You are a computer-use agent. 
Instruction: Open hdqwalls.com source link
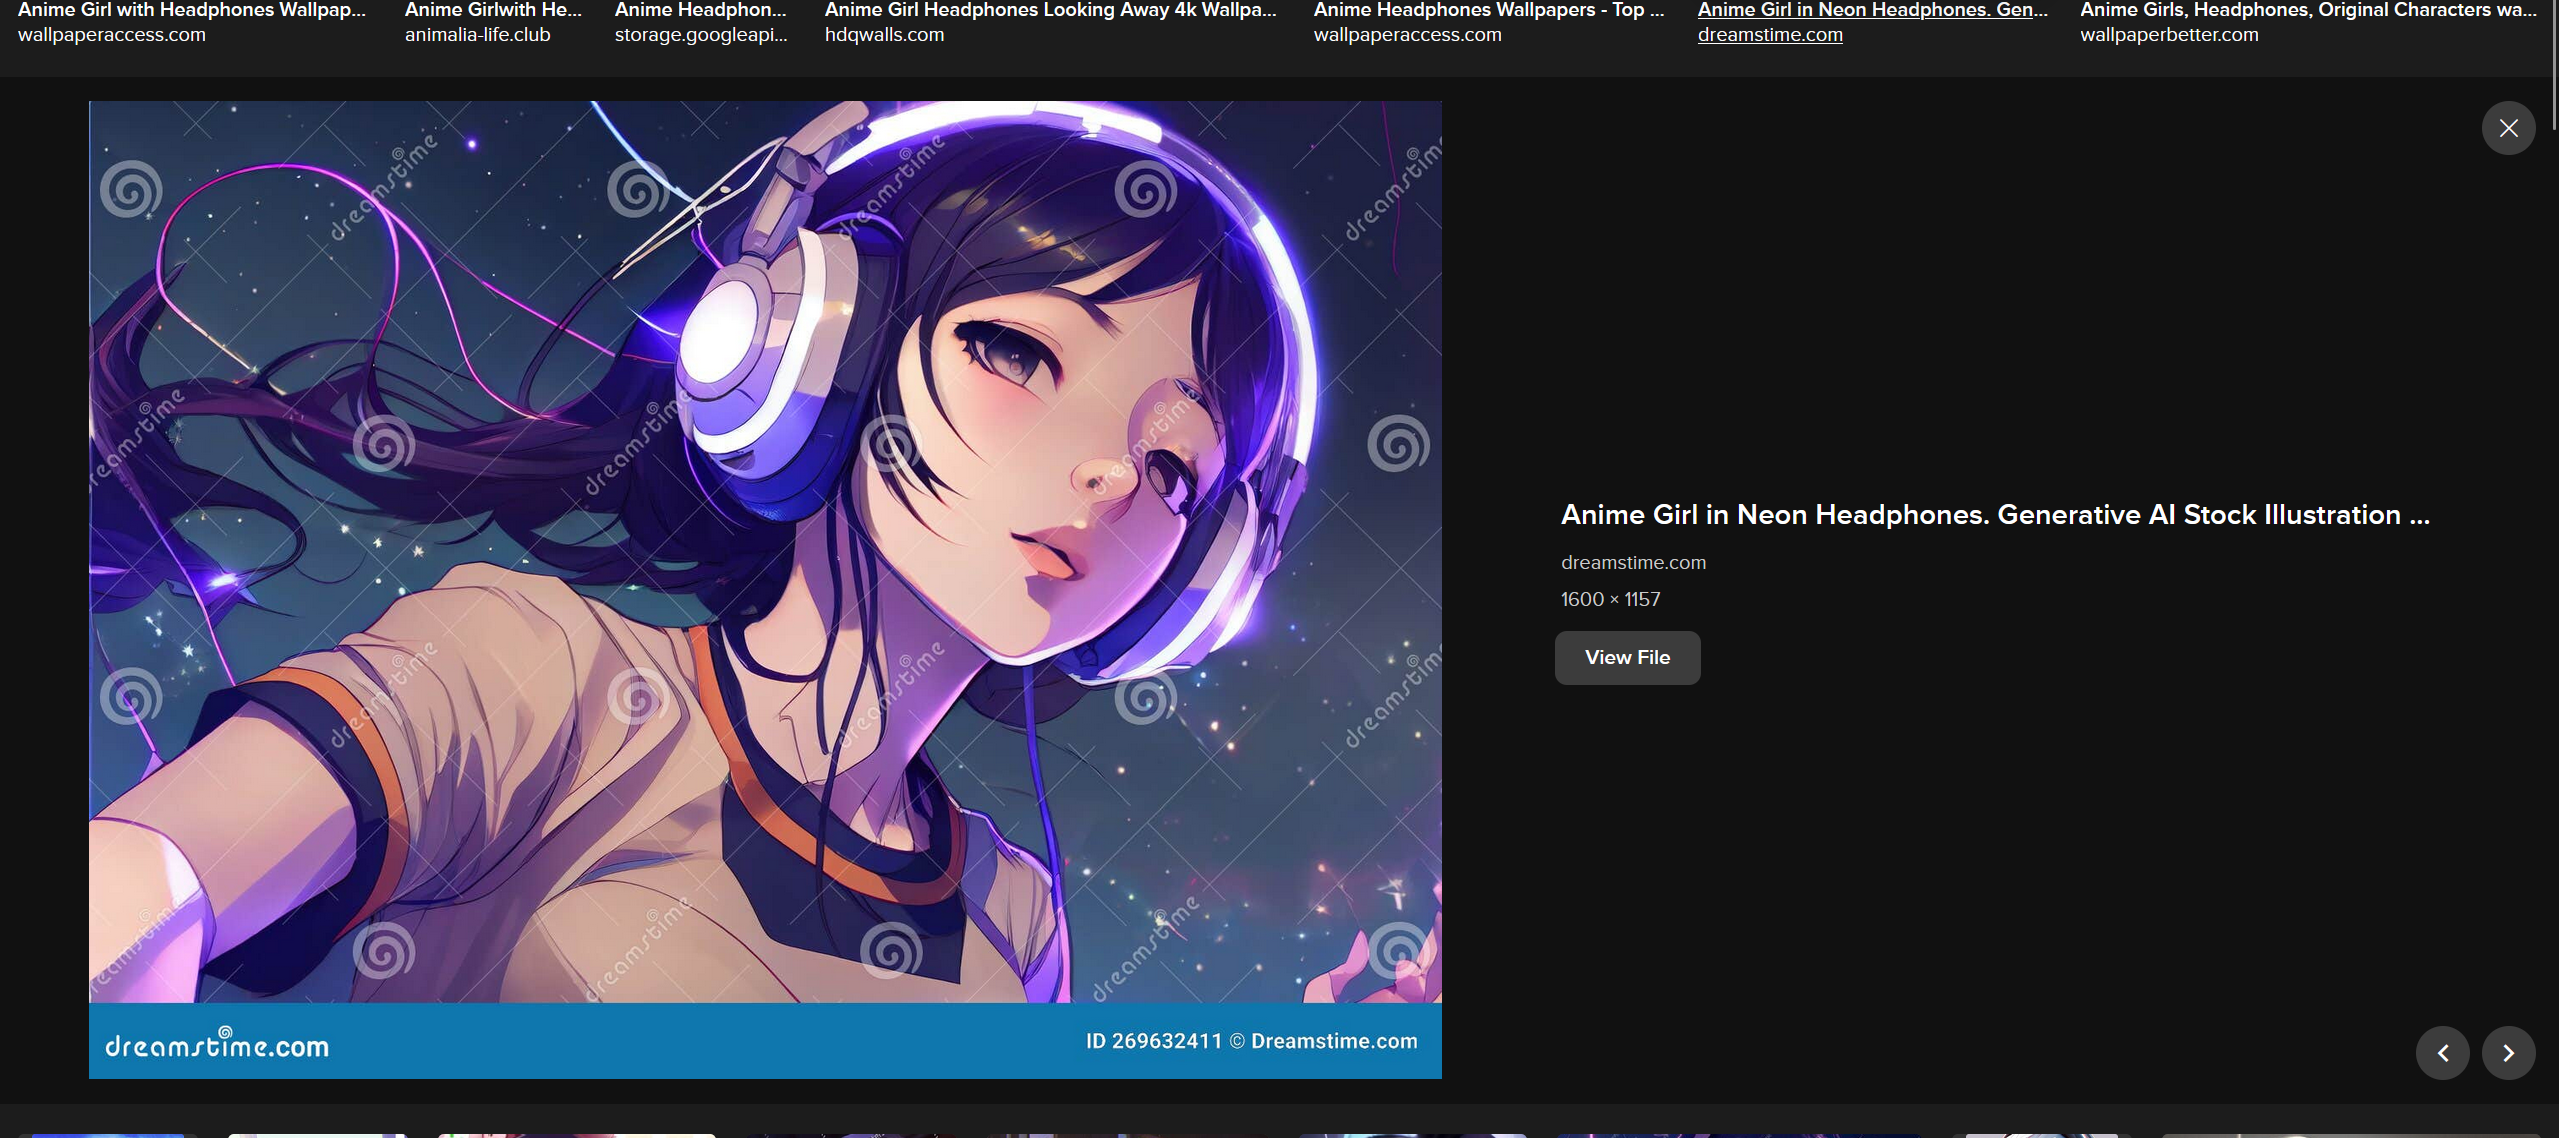coord(884,35)
